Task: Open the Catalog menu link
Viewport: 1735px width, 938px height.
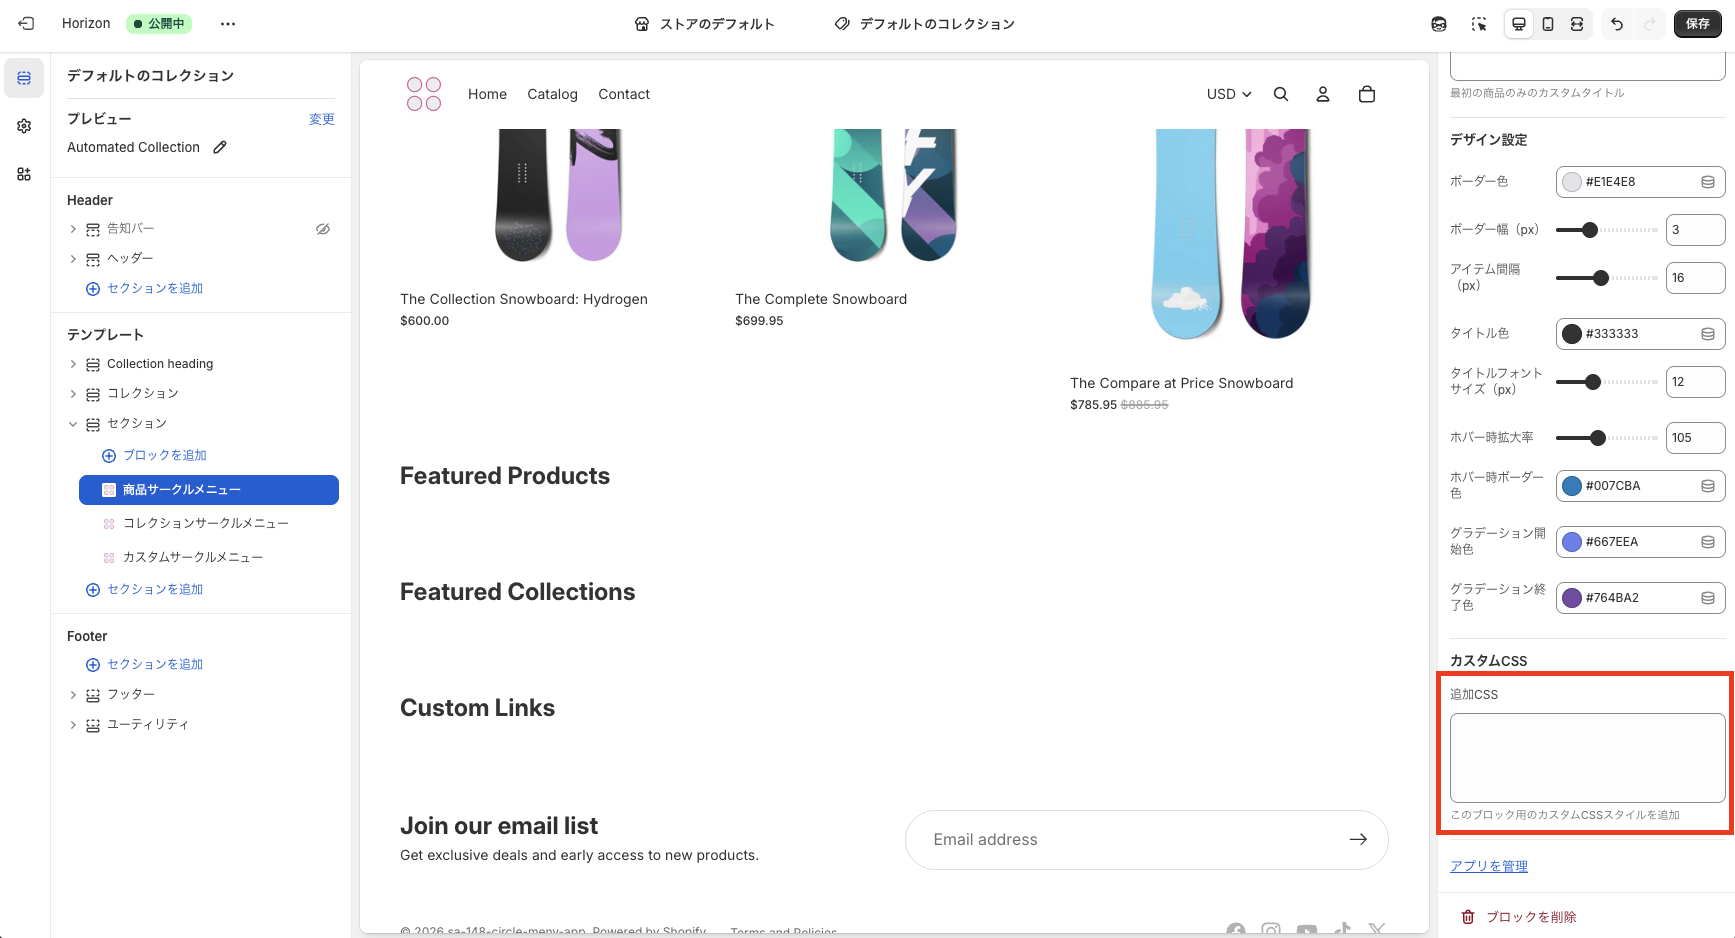Action: coord(552,94)
